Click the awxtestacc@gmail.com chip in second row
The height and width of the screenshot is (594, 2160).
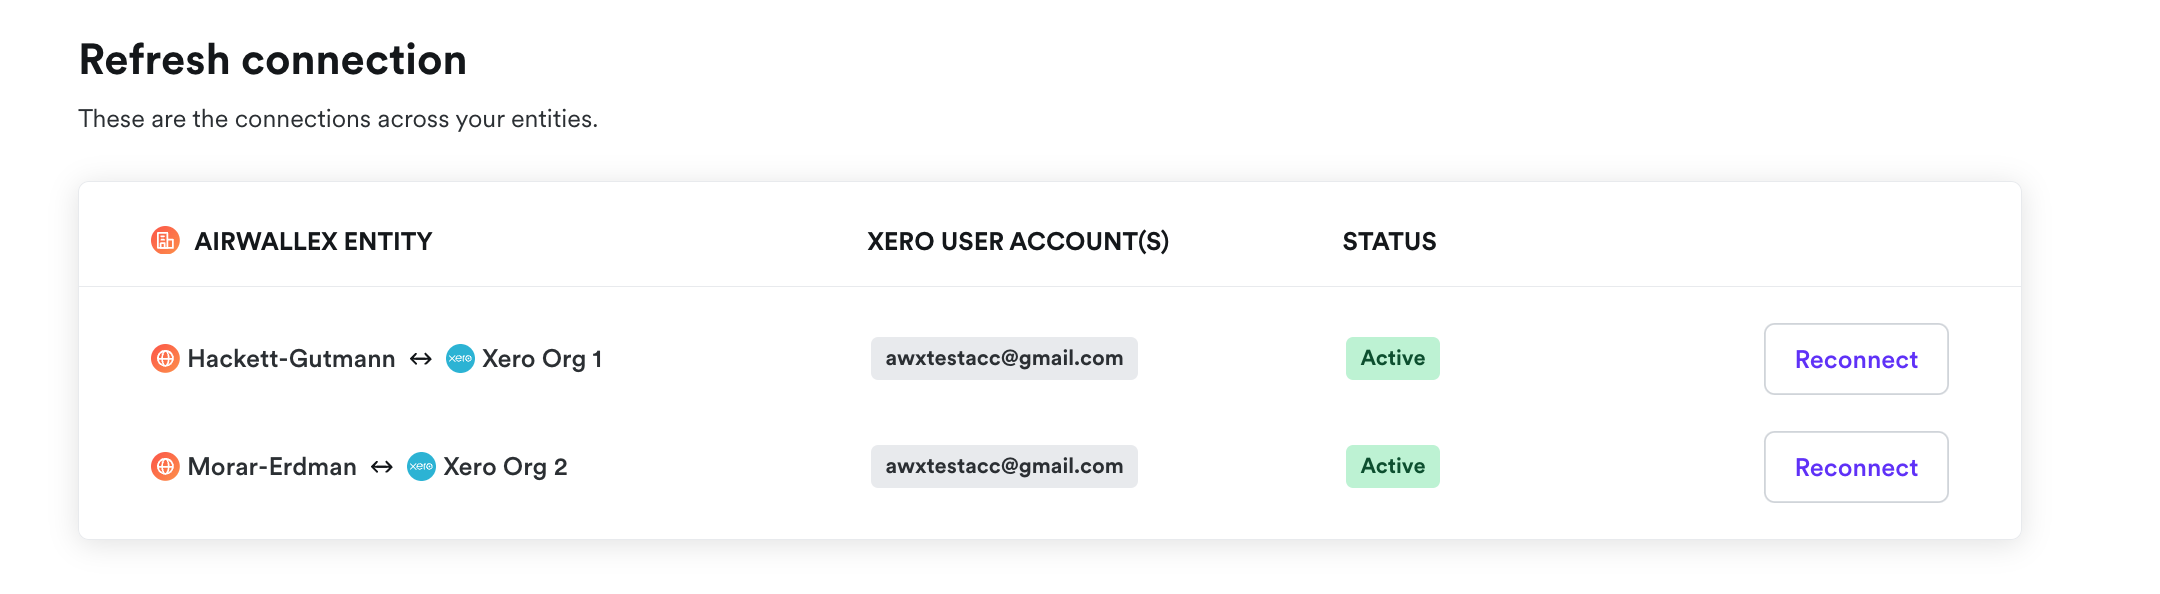tap(1004, 466)
